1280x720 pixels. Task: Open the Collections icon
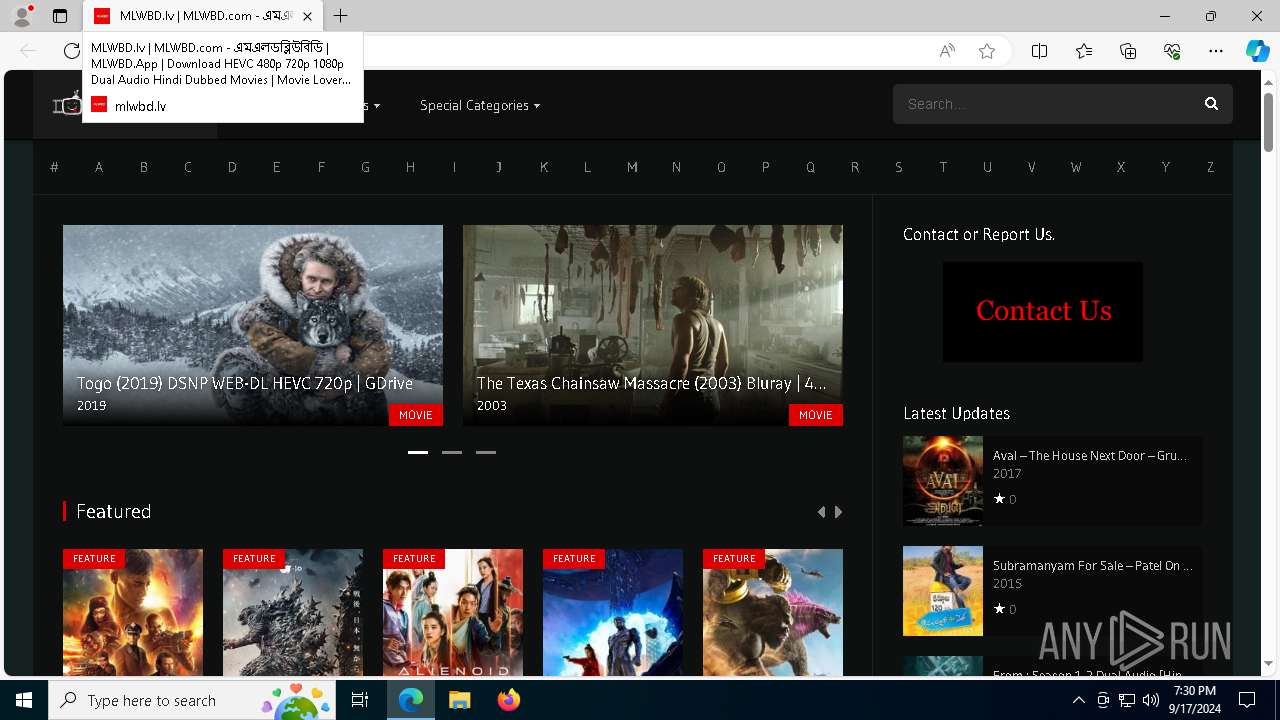[x=1128, y=51]
